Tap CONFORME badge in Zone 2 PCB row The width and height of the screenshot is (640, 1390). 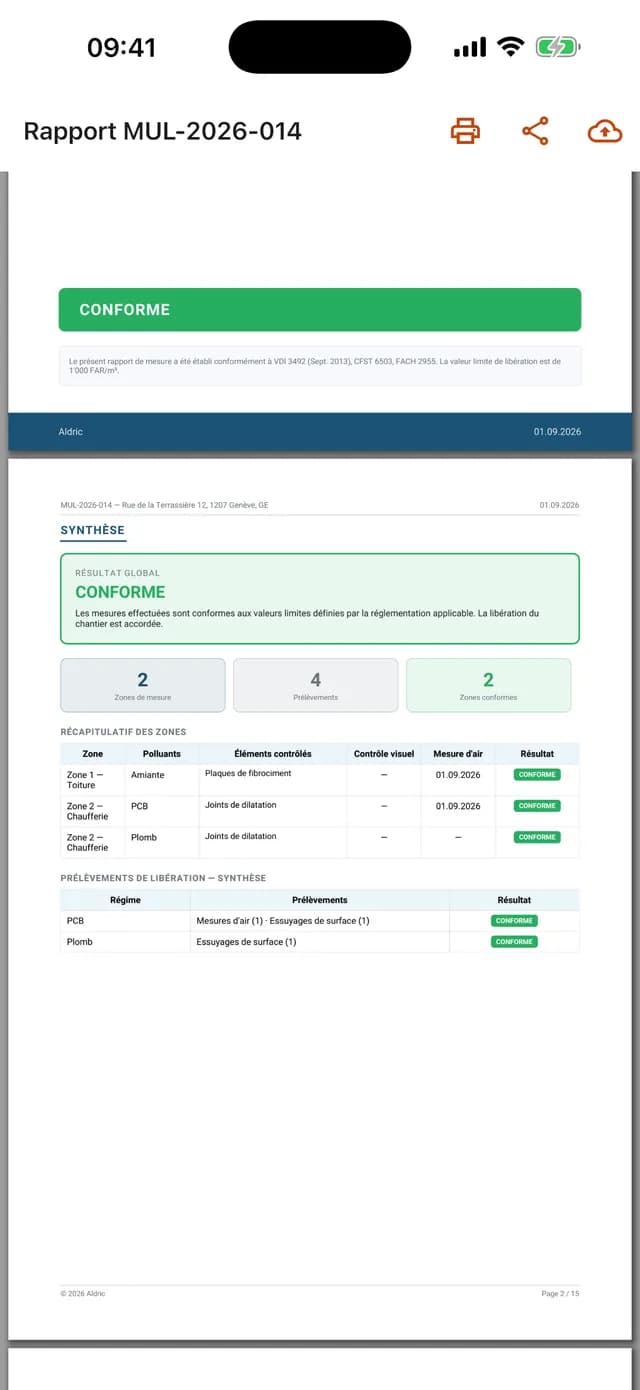(x=537, y=806)
